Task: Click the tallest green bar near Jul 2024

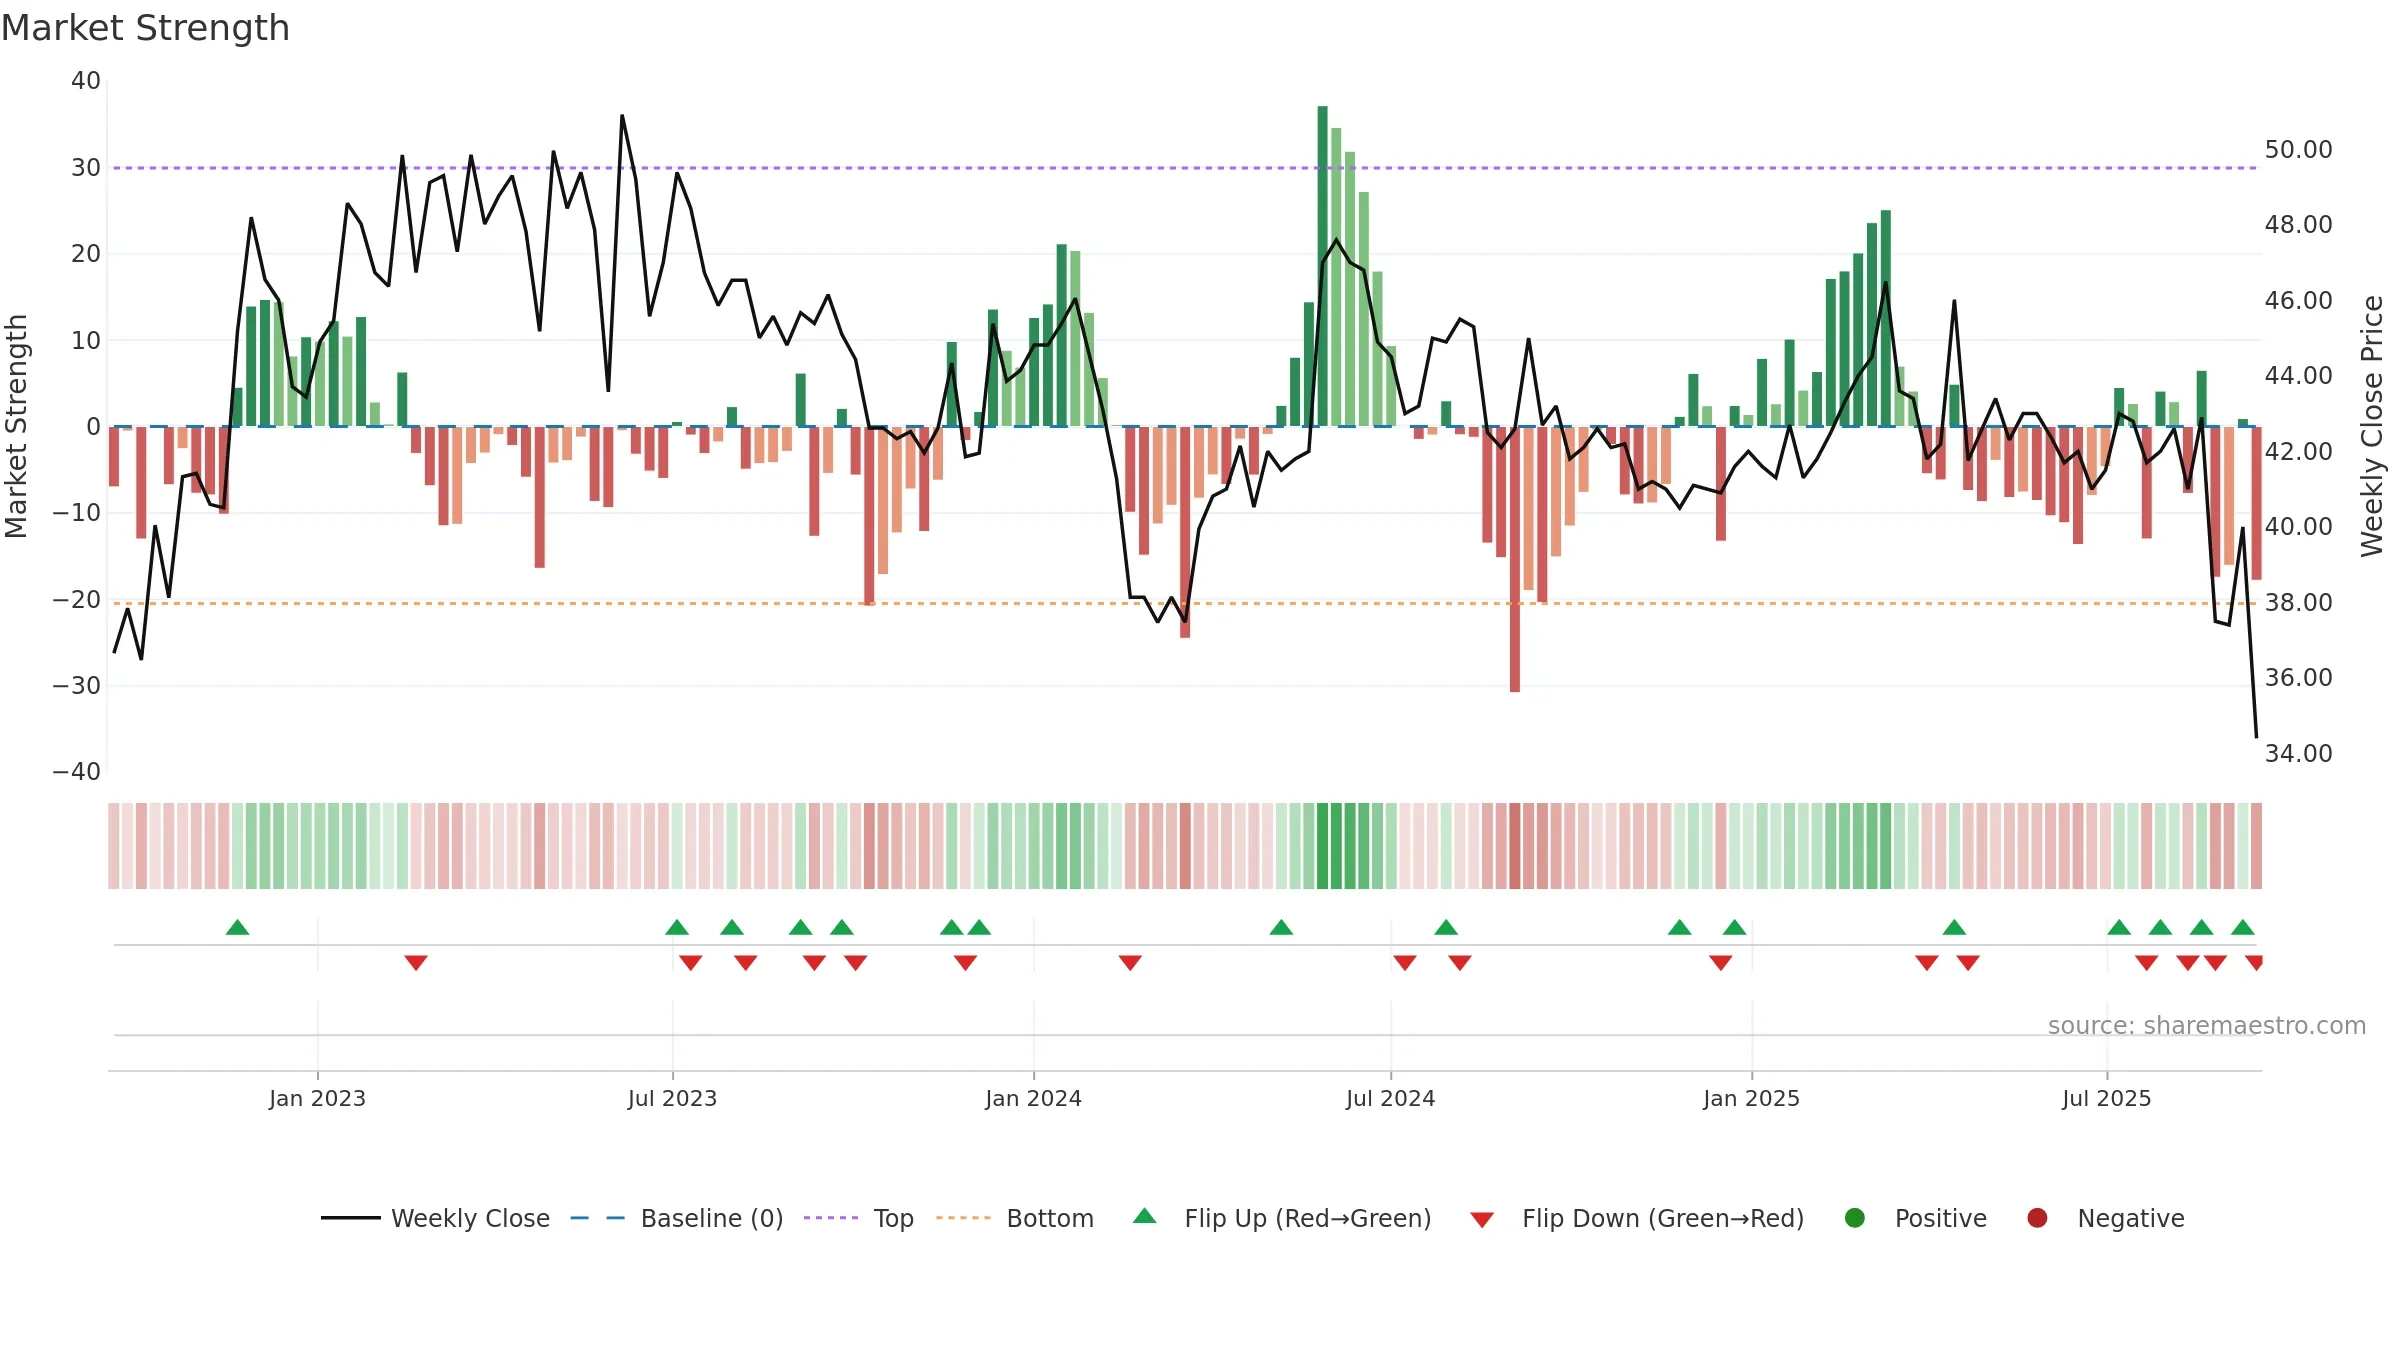Action: pos(1322,266)
